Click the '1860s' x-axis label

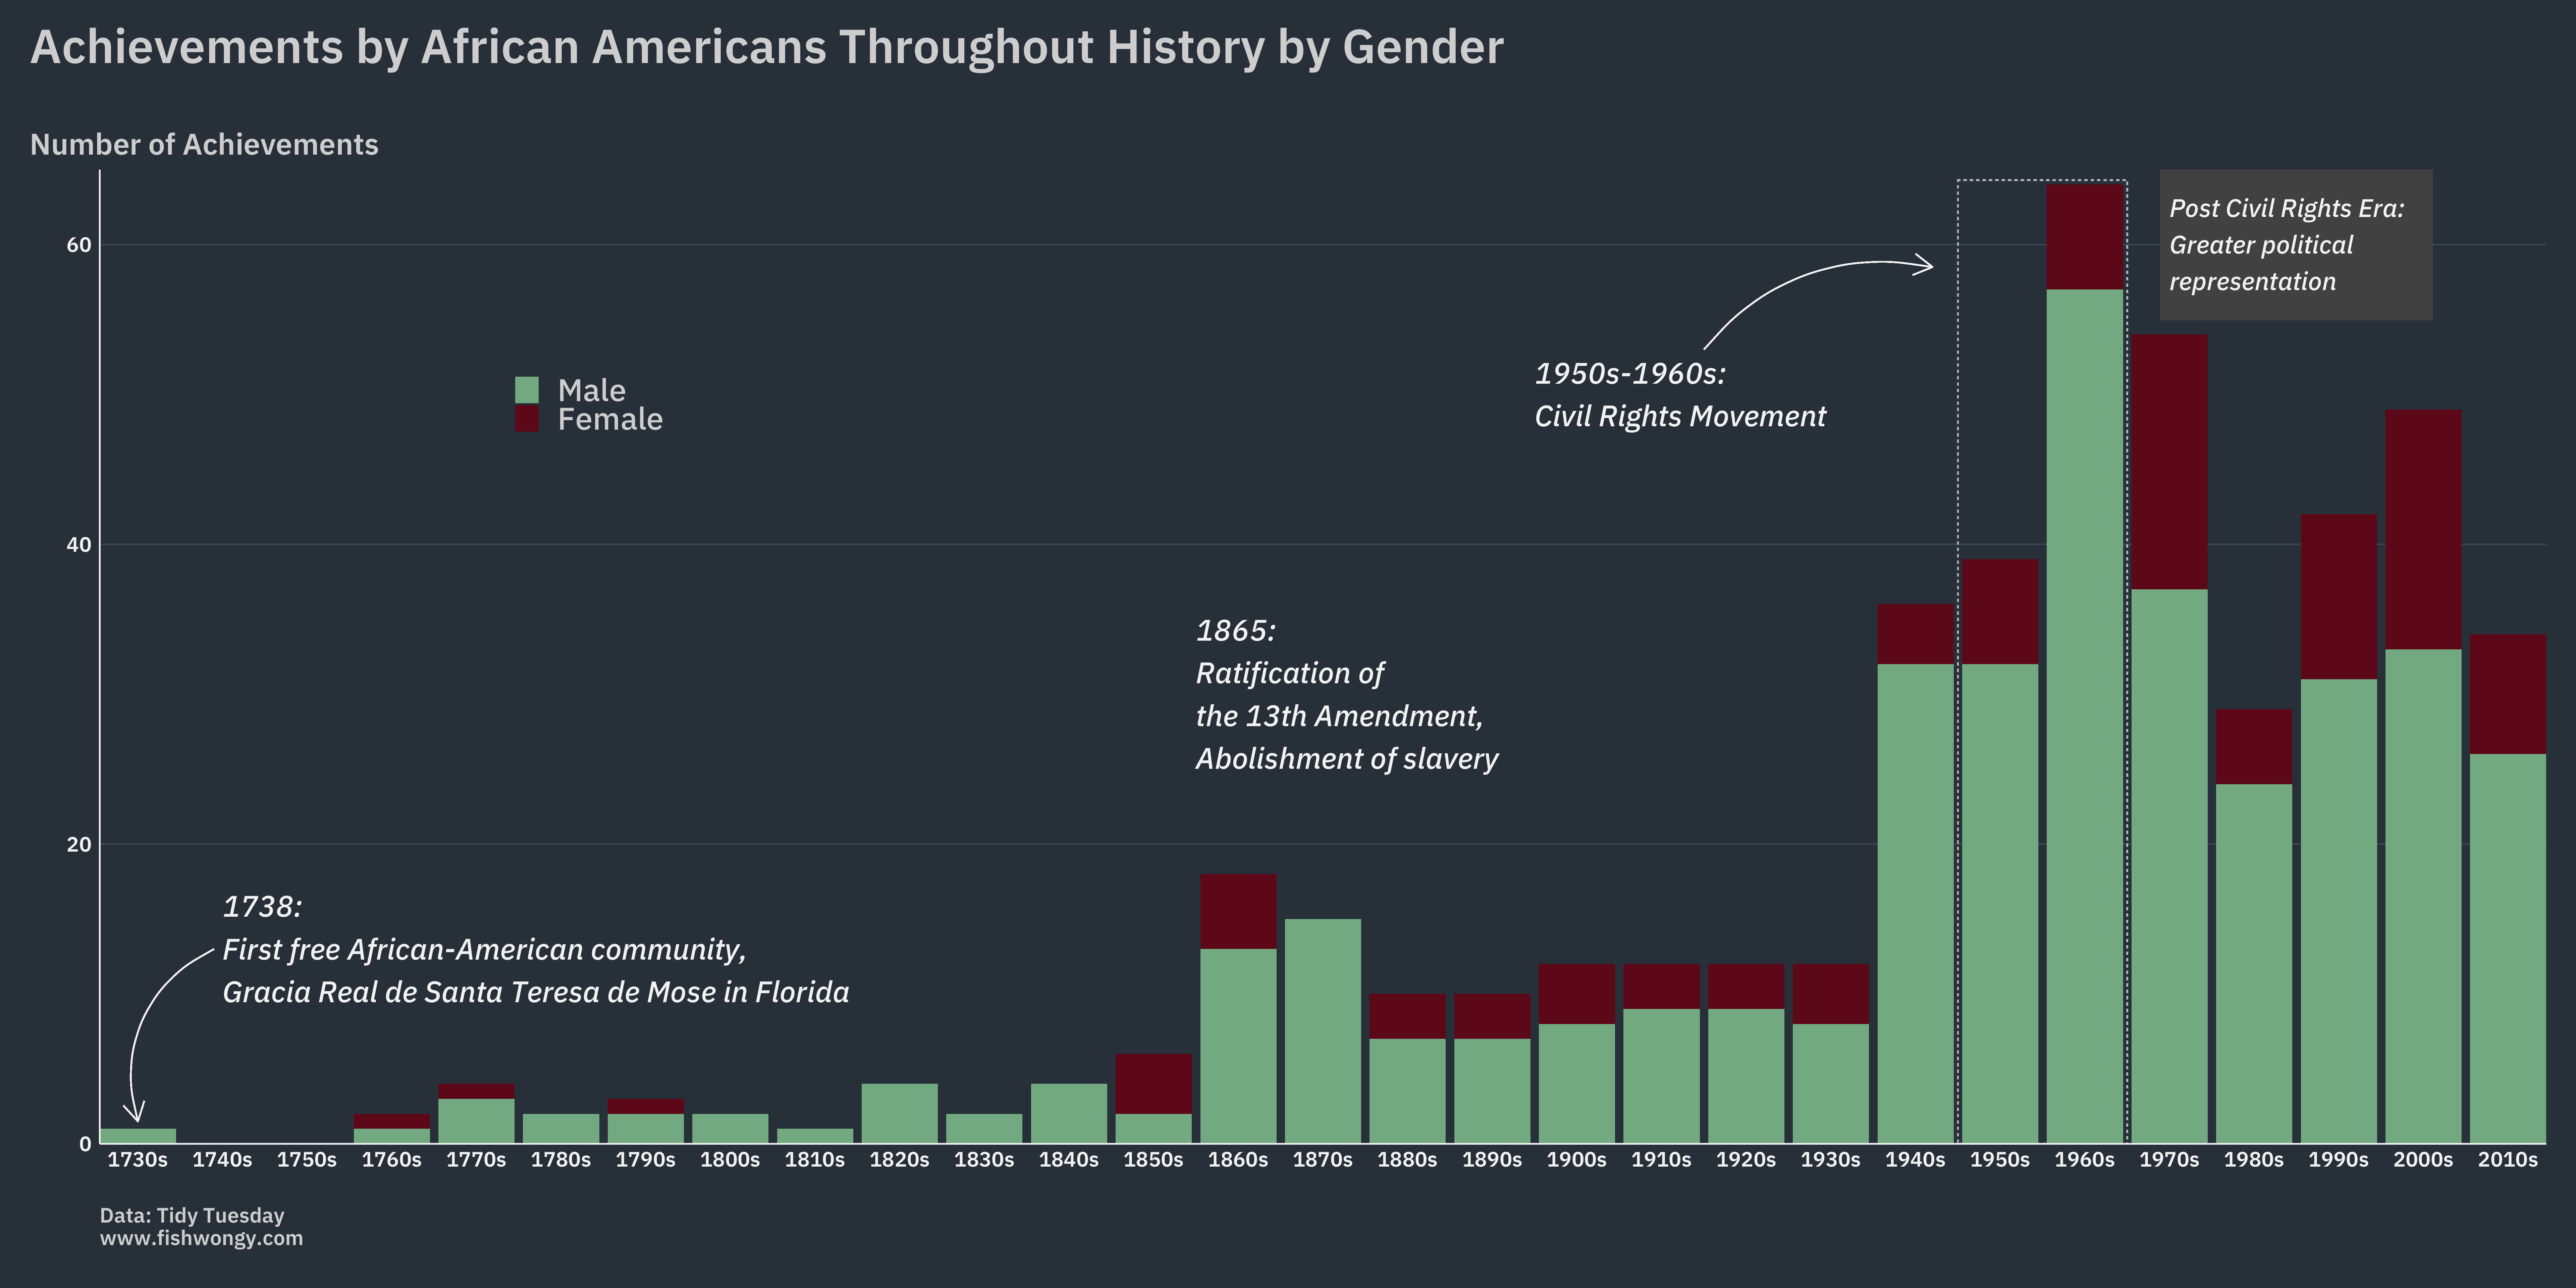(x=1238, y=1160)
